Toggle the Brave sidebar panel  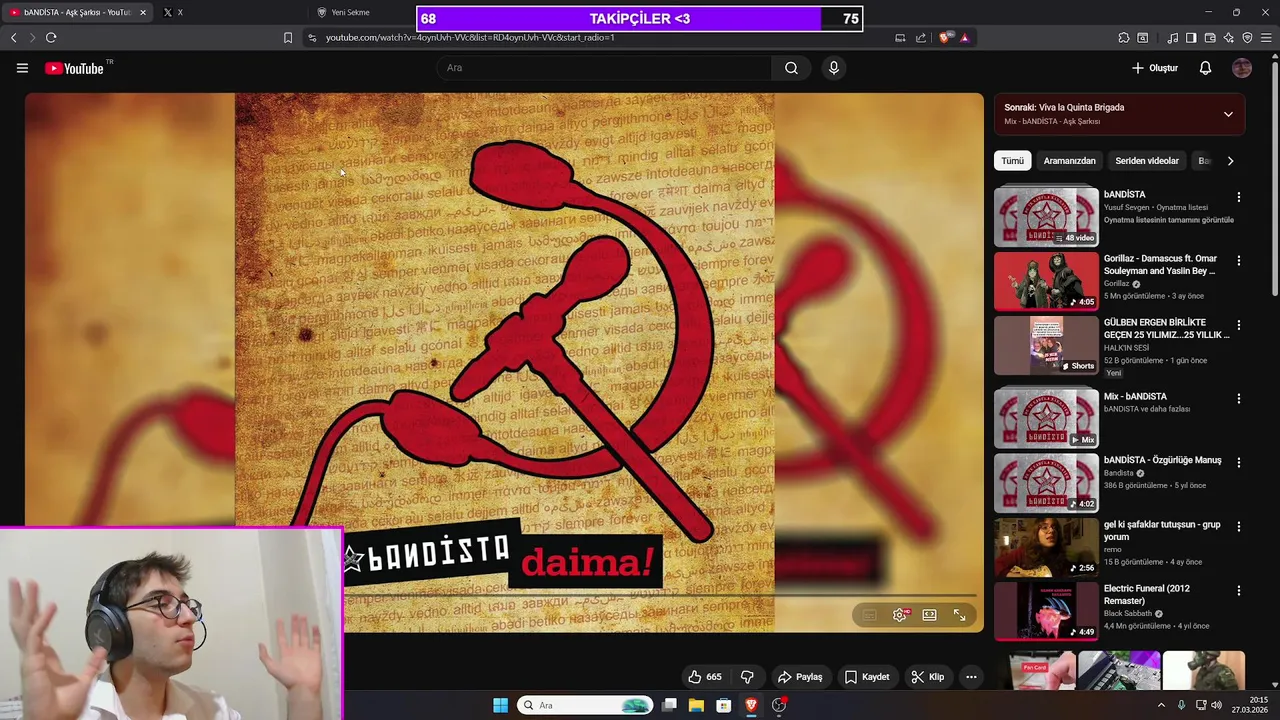(x=1191, y=38)
